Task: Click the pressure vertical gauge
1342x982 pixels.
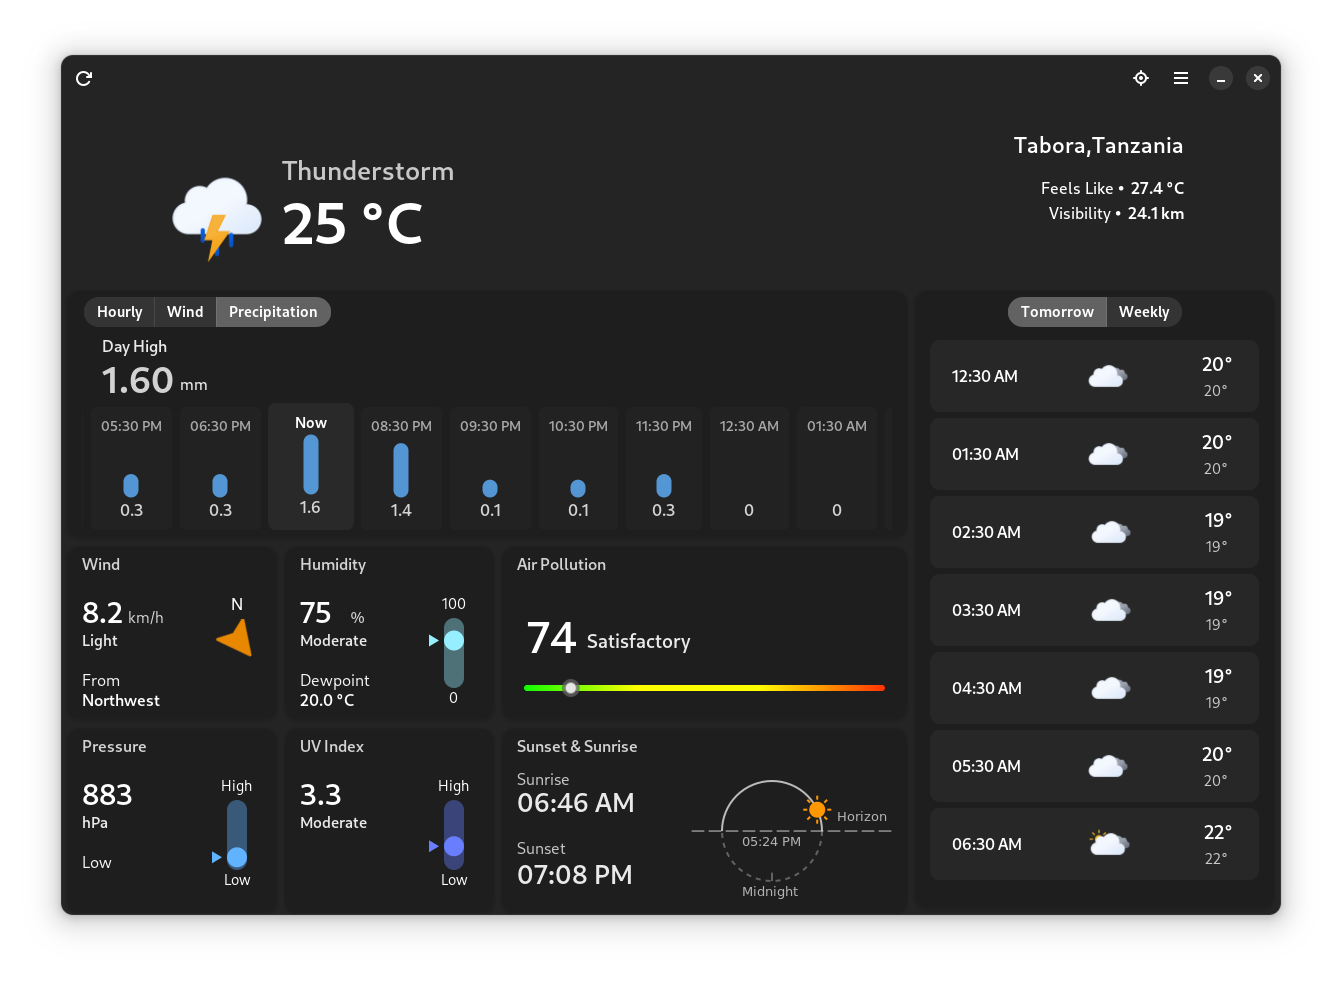Action: coord(237,833)
